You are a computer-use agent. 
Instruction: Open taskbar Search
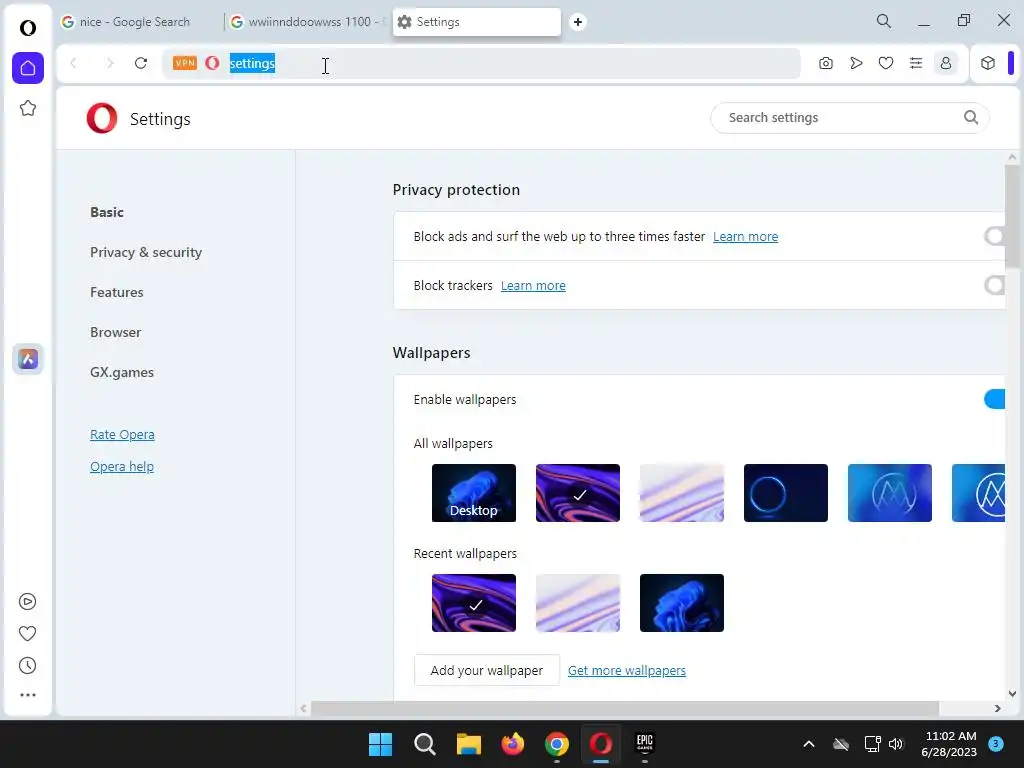point(424,744)
